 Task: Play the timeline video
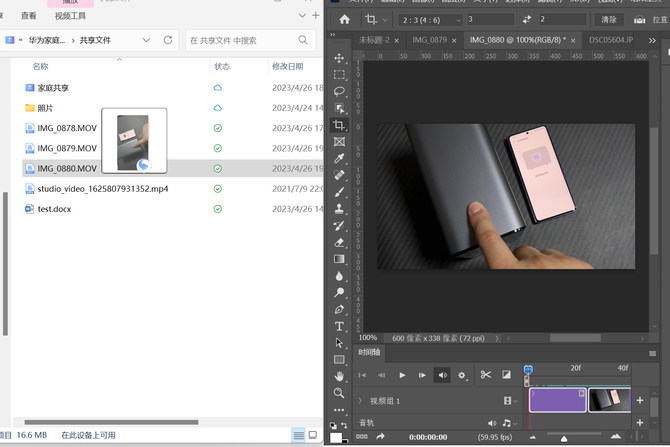tap(402, 375)
